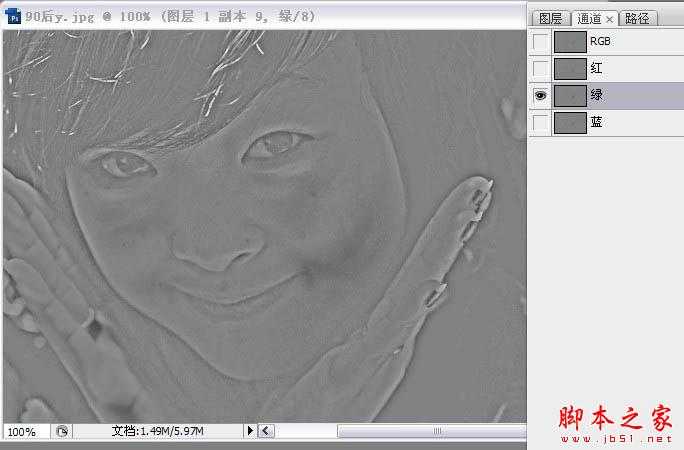Switch to the 图层 (Layers) tab
Viewport: 684px width, 450px height.
tap(549, 19)
